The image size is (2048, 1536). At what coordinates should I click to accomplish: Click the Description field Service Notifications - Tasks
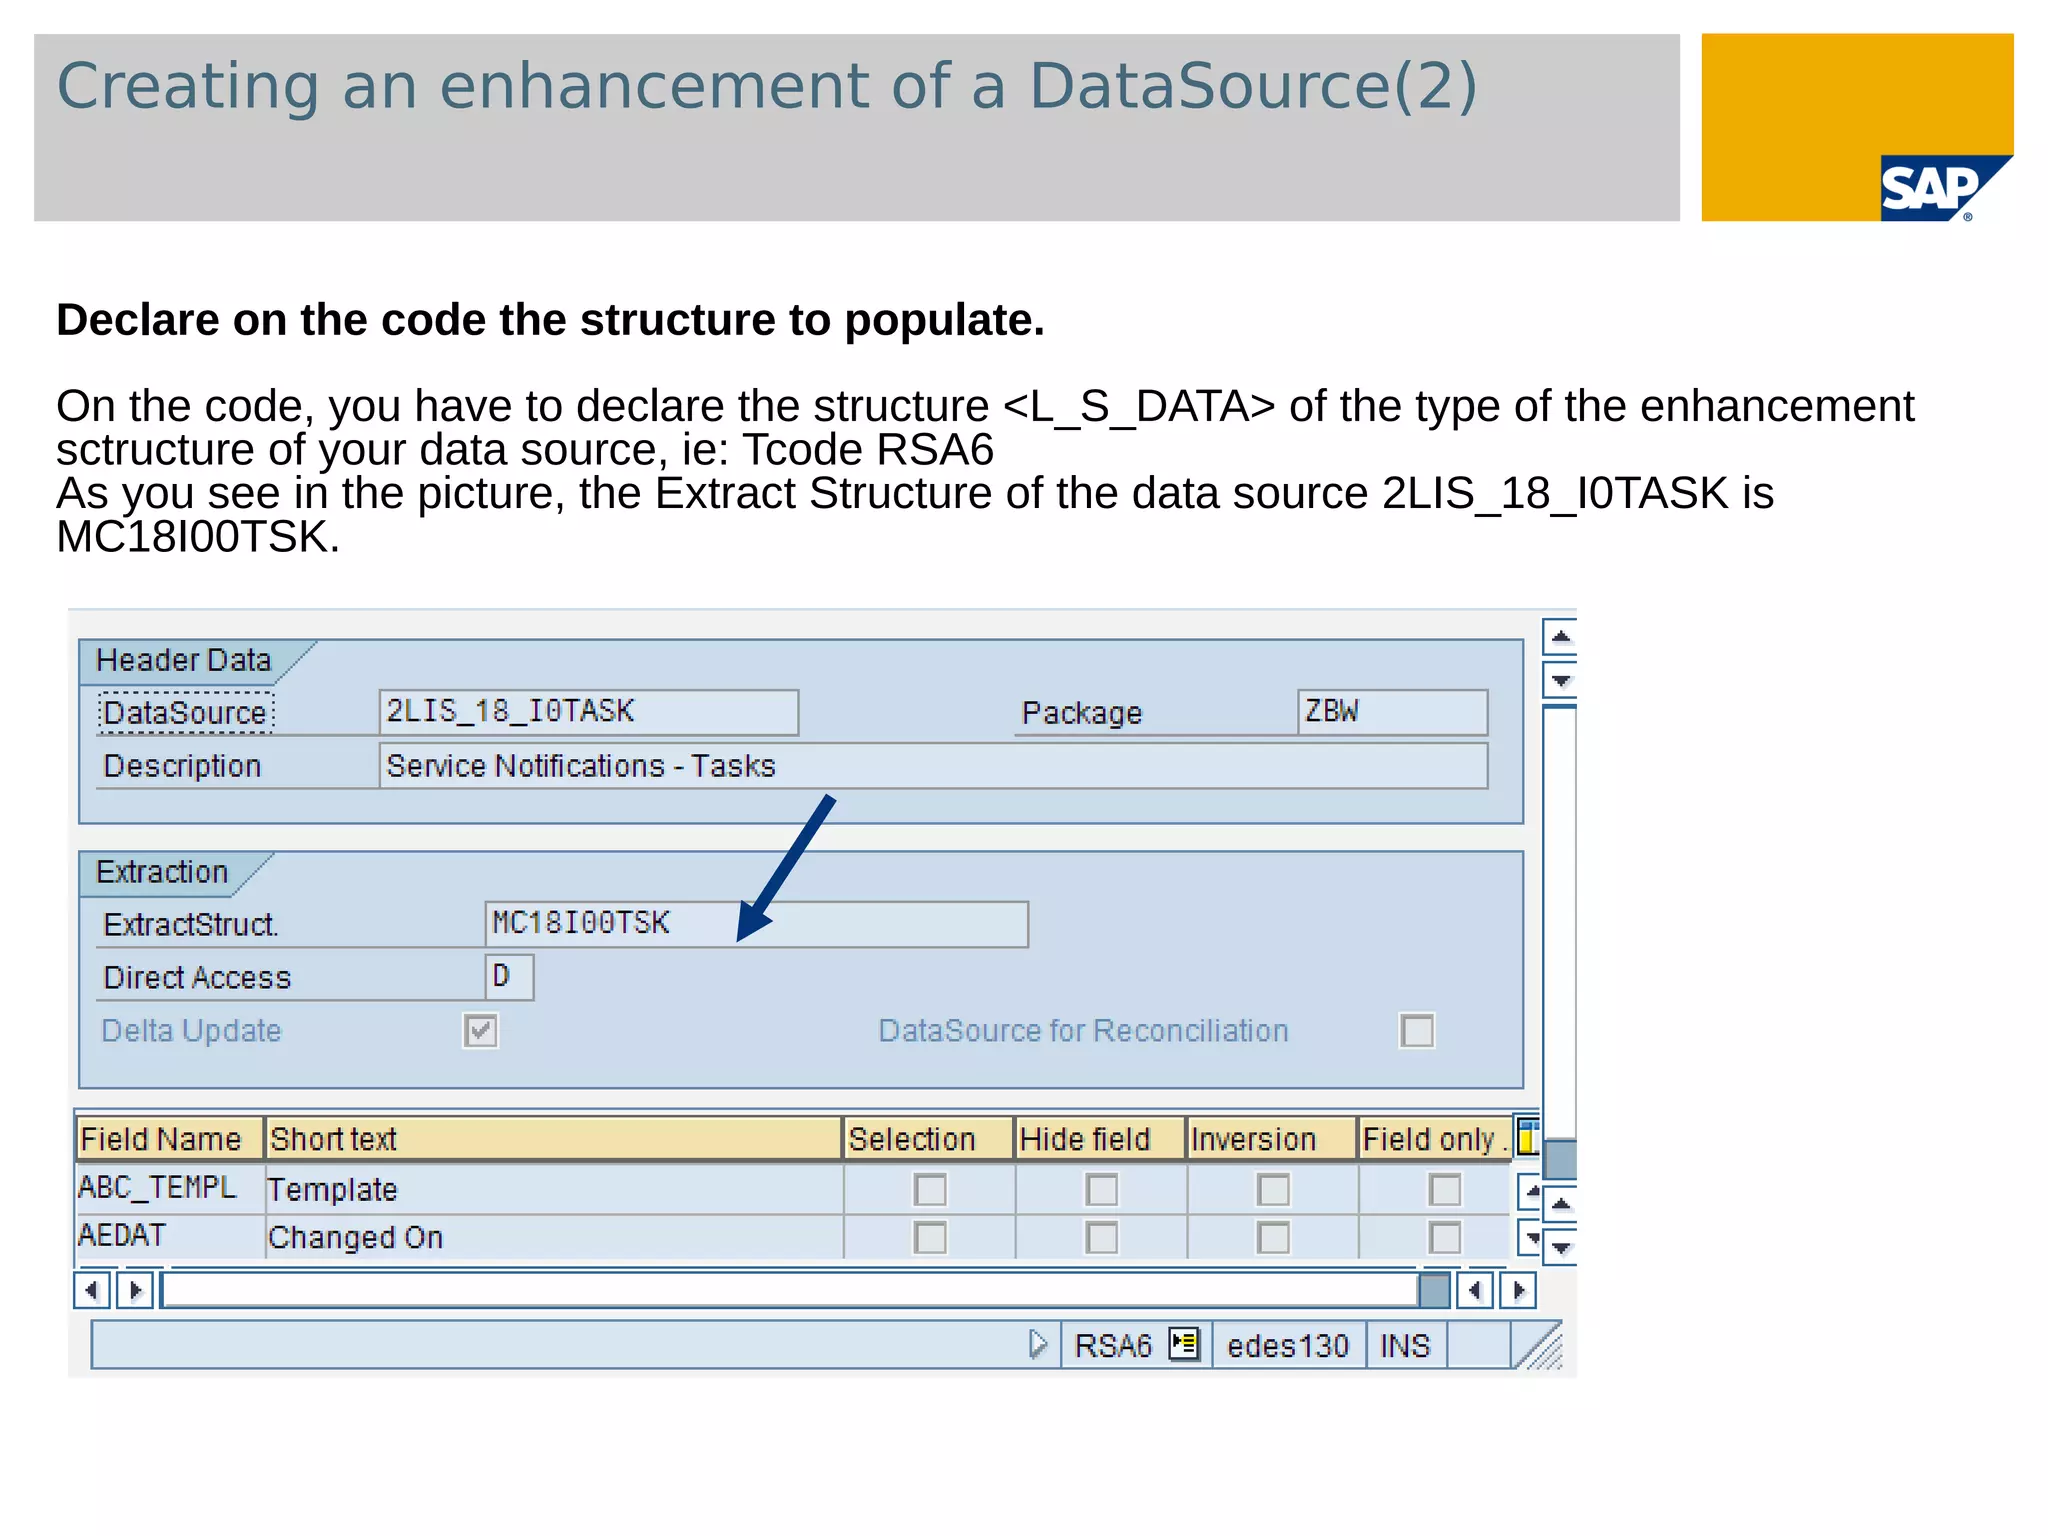(933, 766)
